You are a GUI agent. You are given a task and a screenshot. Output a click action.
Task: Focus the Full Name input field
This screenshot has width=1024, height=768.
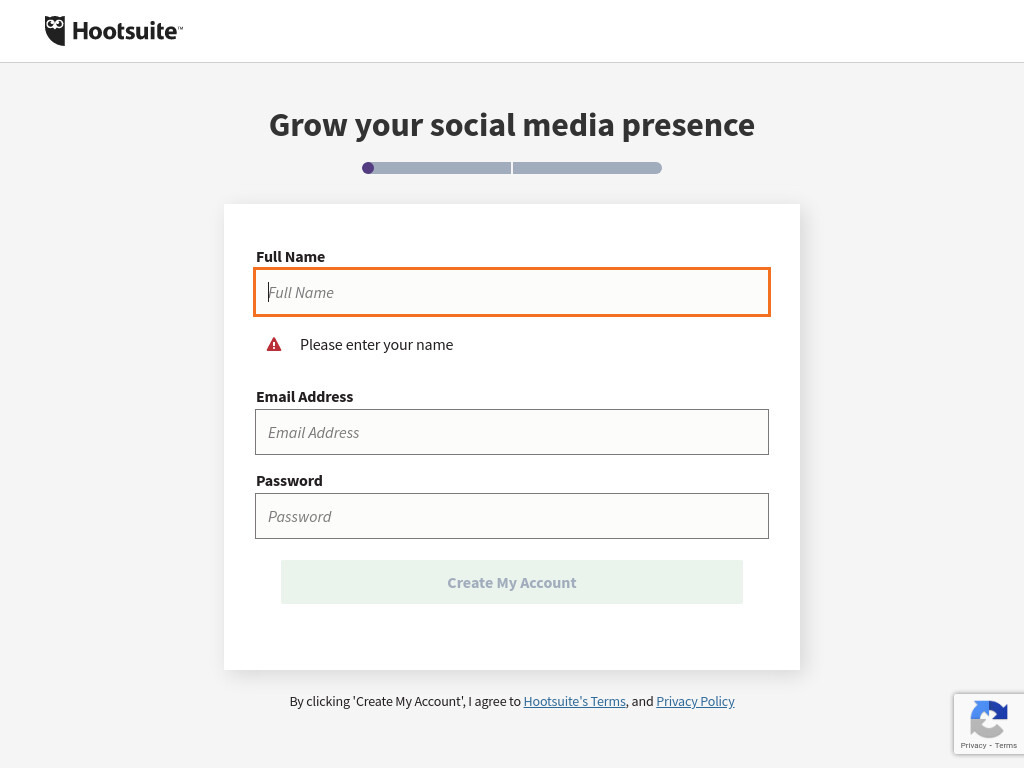512,292
